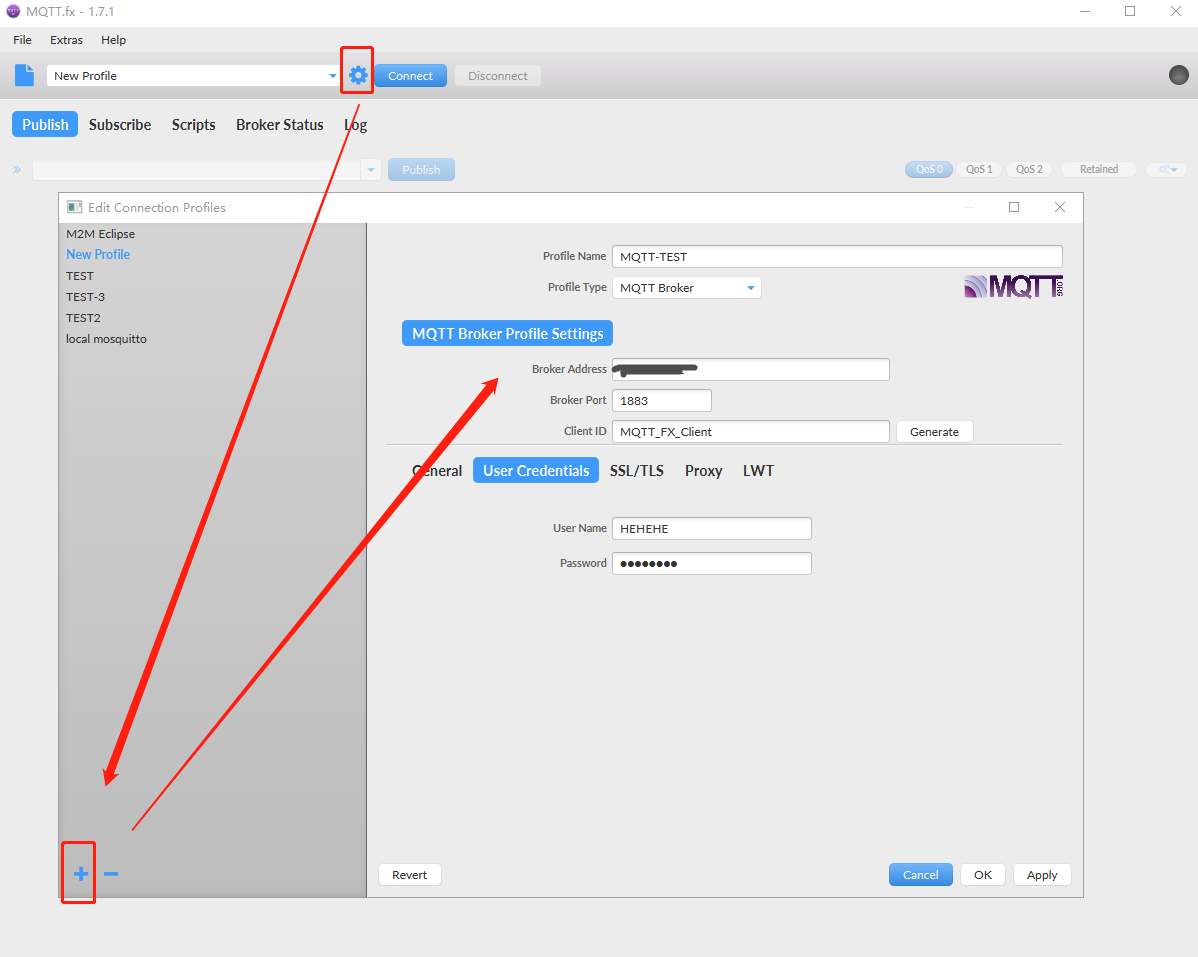The height and width of the screenshot is (957, 1198).
Task: Click the Revert button
Action: (410, 875)
